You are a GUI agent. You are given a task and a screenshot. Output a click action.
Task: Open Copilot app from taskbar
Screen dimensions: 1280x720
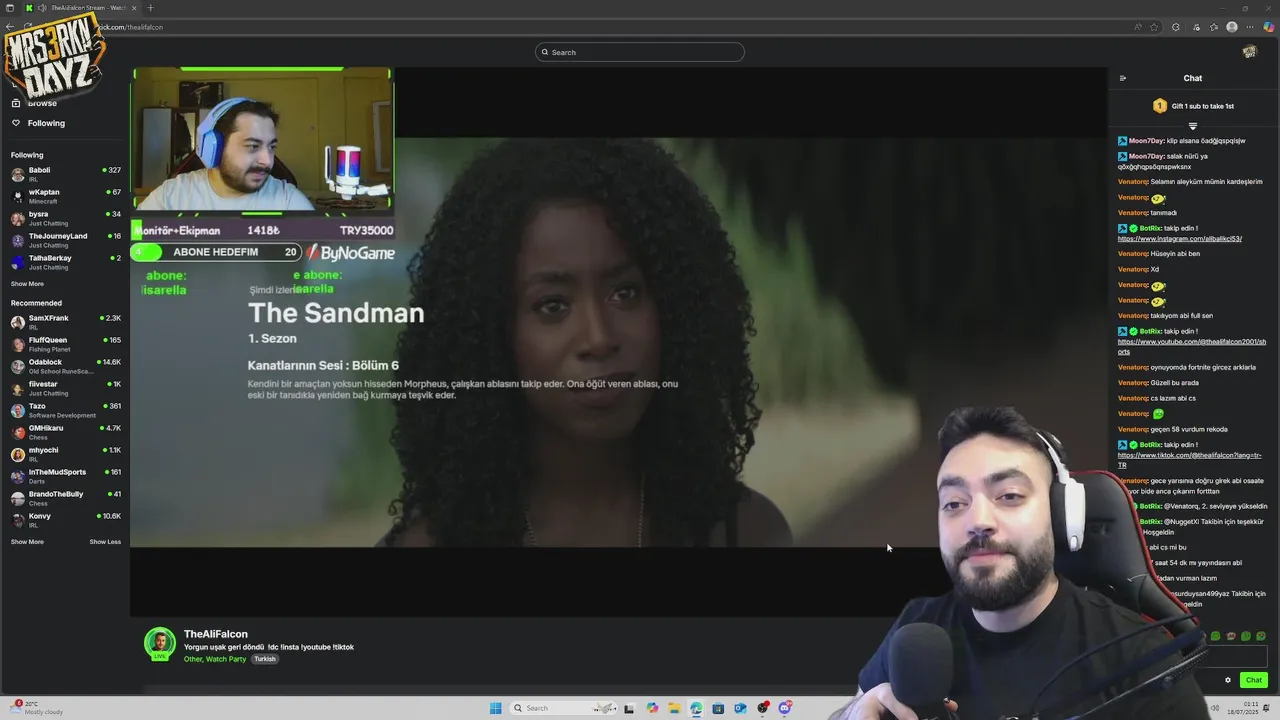click(652, 708)
